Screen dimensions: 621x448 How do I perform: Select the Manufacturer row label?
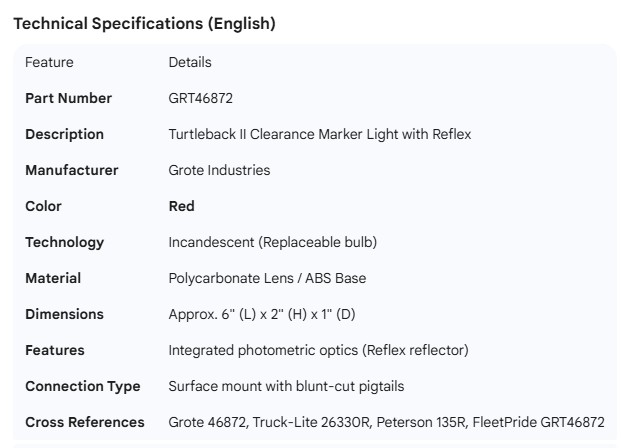tap(71, 170)
